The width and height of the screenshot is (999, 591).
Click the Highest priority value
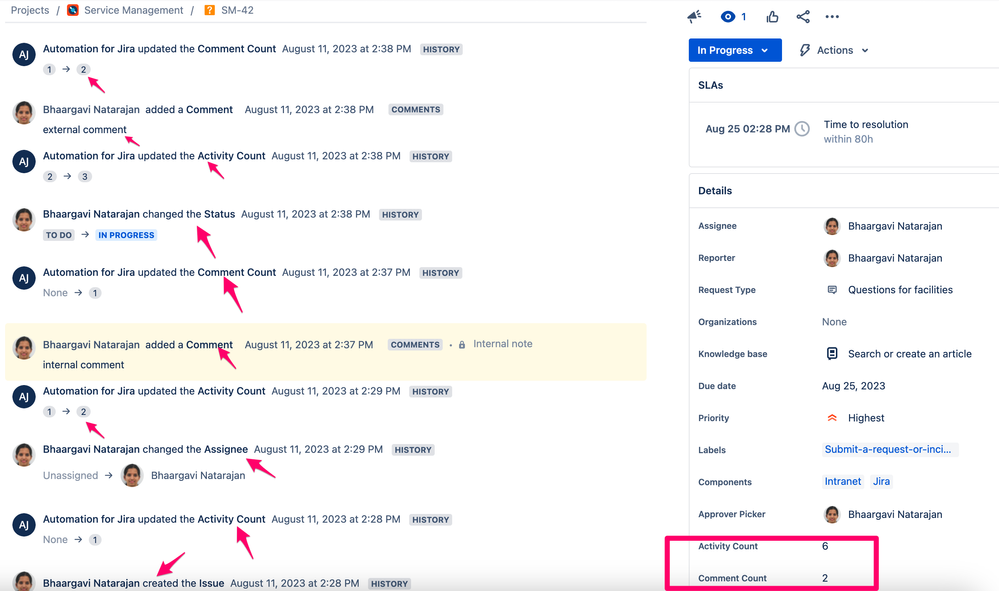tap(866, 418)
